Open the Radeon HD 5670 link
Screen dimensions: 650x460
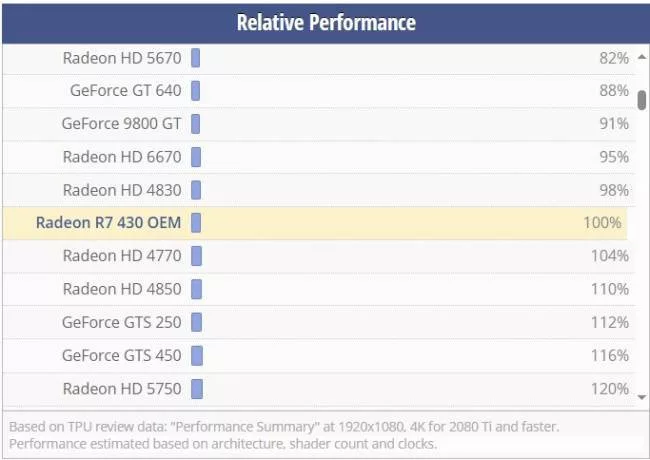click(x=122, y=58)
